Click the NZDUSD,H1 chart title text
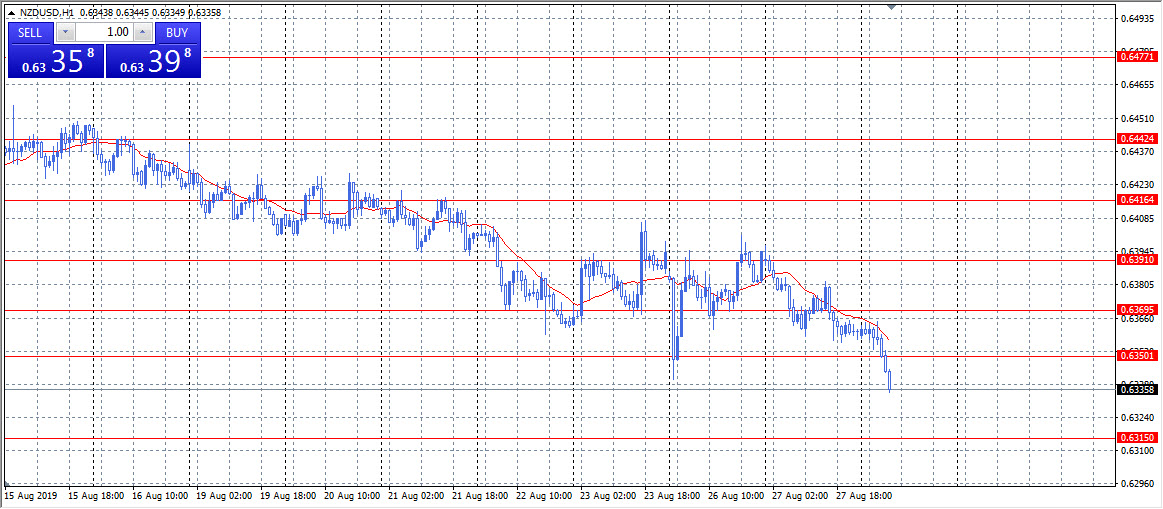The width and height of the screenshot is (1163, 509). [49, 13]
